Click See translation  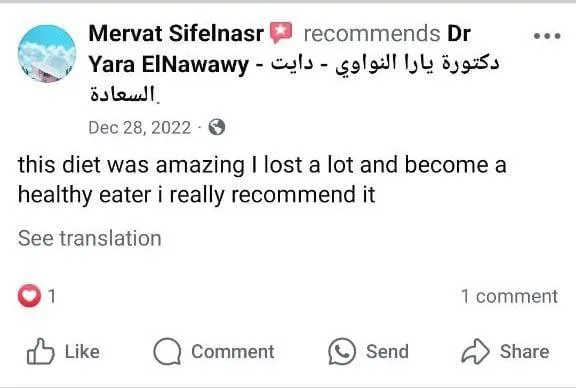90,238
